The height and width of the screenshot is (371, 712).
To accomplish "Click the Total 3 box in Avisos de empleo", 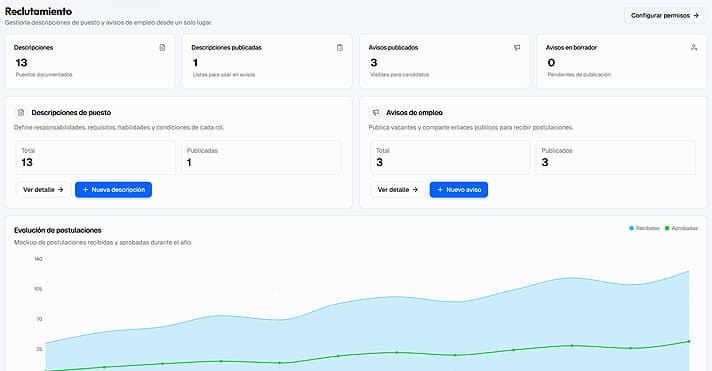I will coord(450,158).
